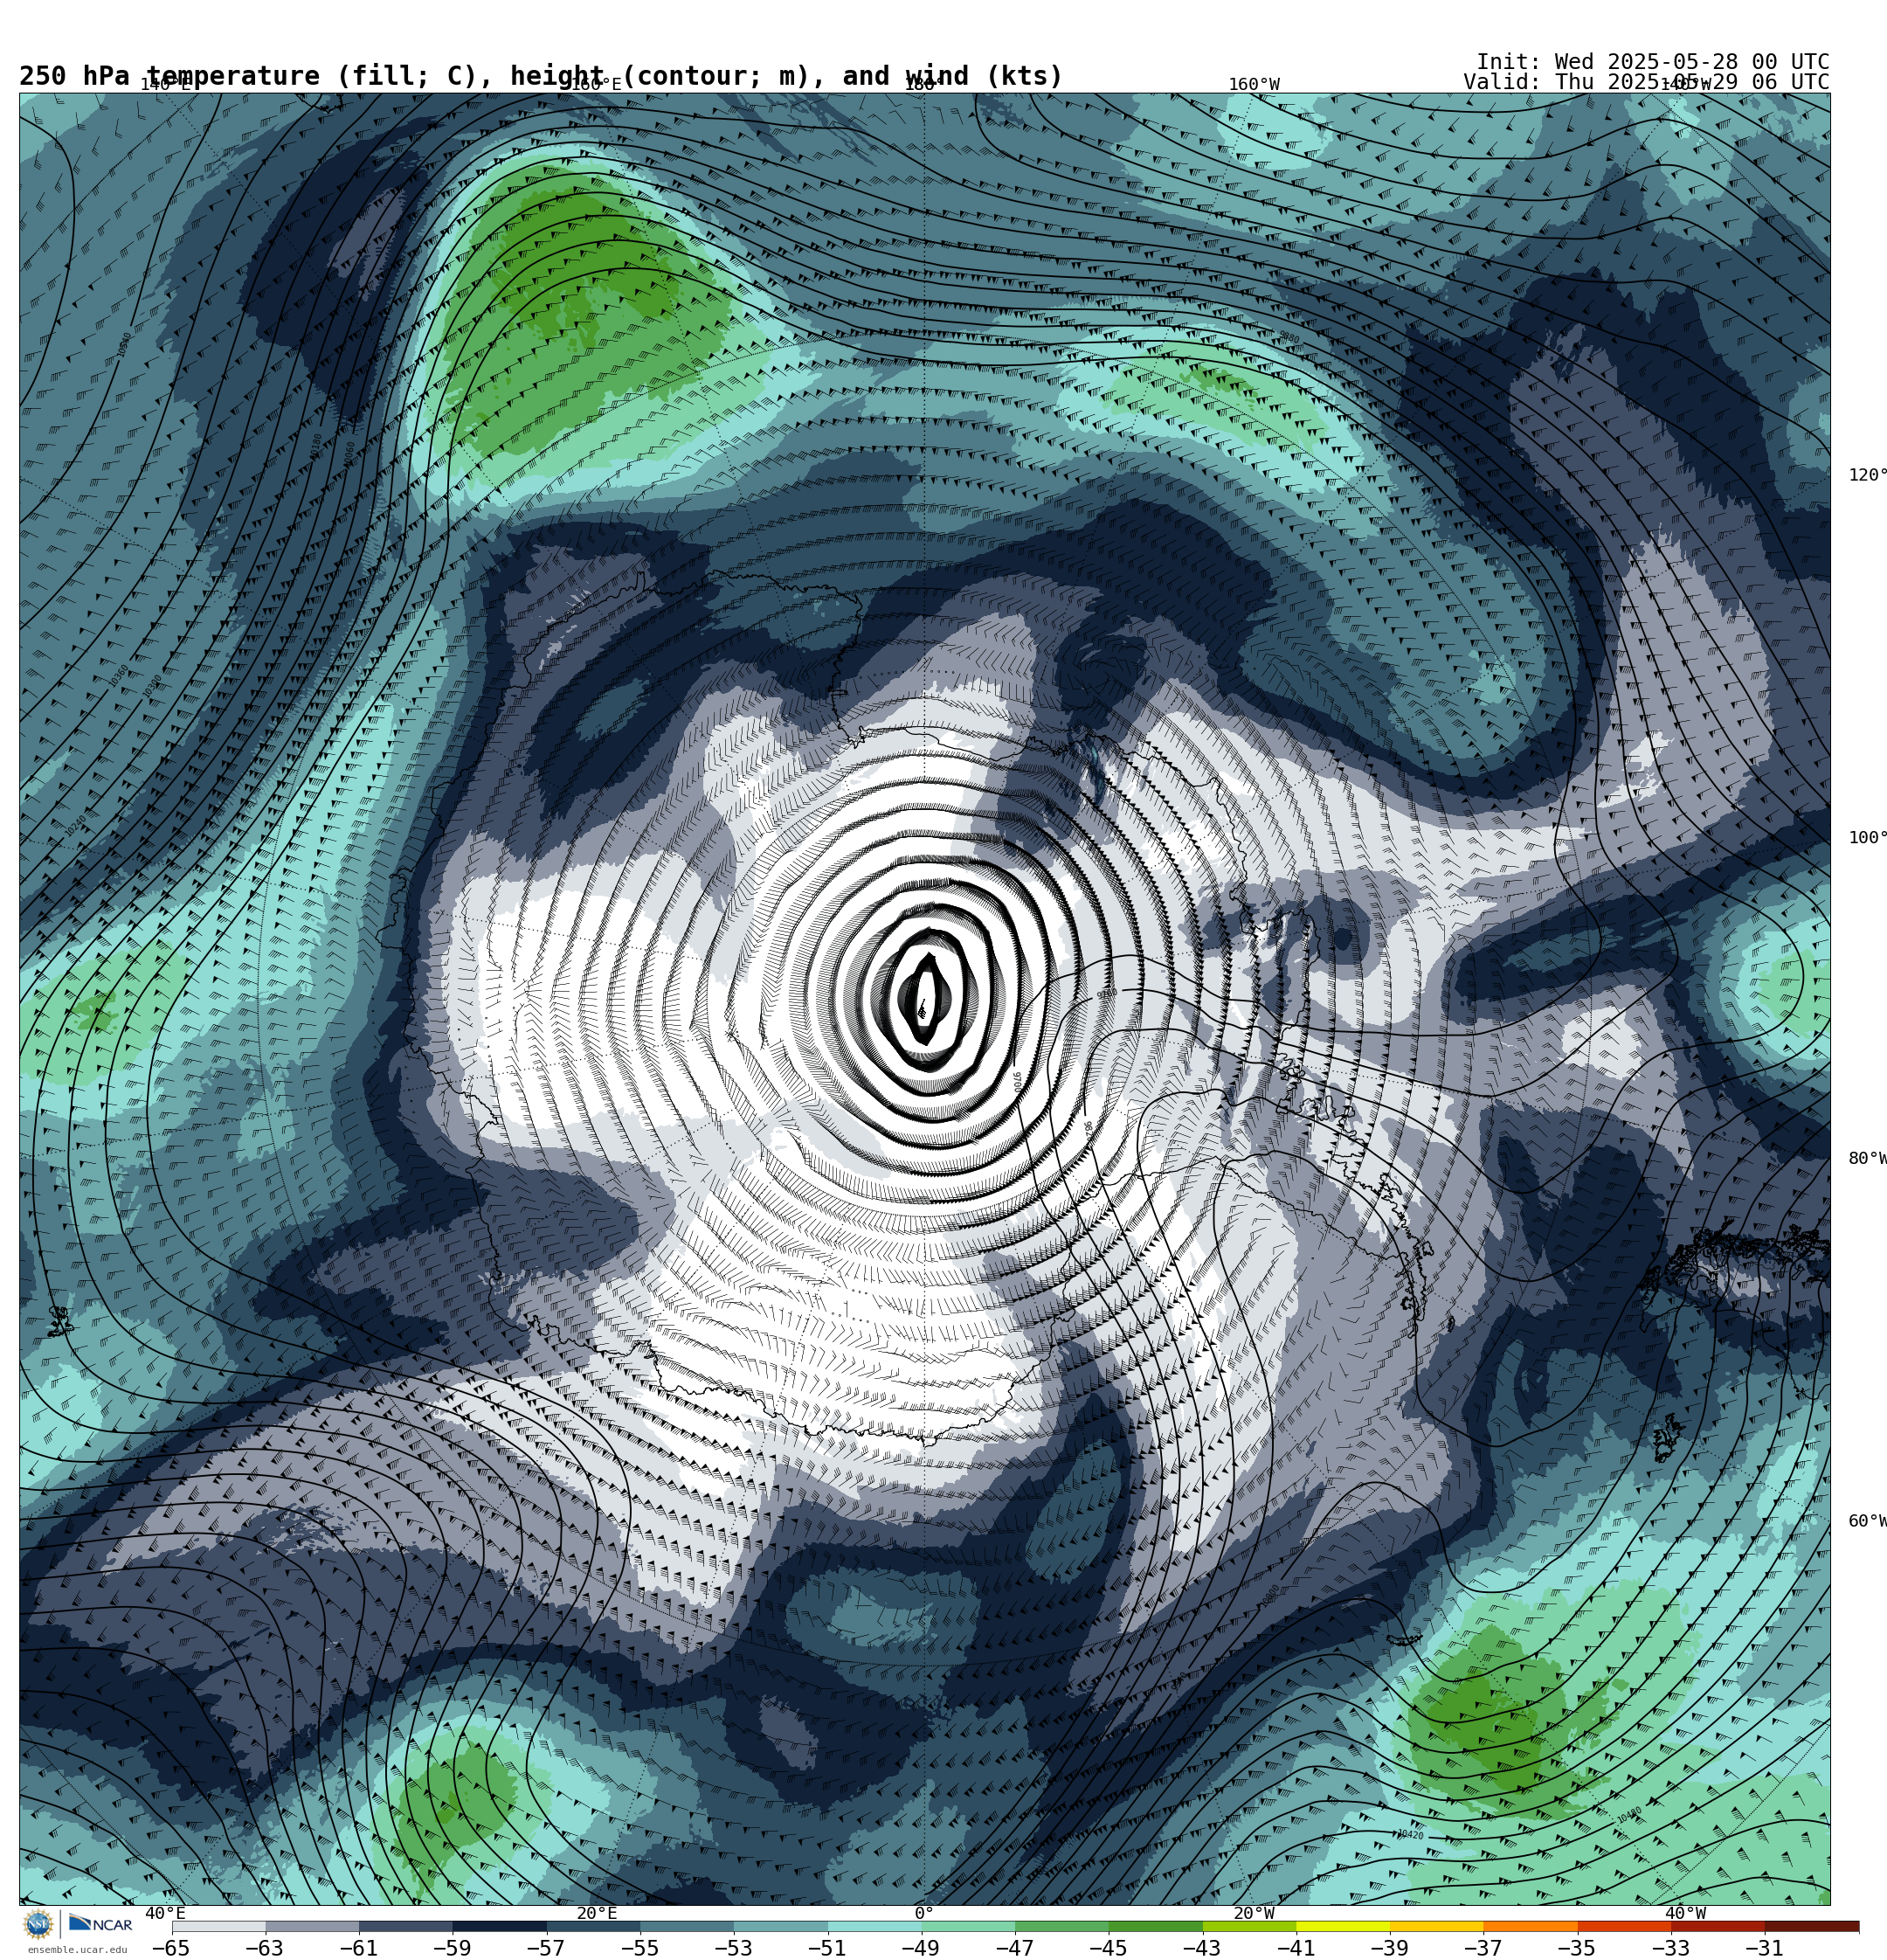This screenshot has width=1887, height=1960.
Task: Select the -65 to -63 colorbar swatch
Action: (219, 1926)
